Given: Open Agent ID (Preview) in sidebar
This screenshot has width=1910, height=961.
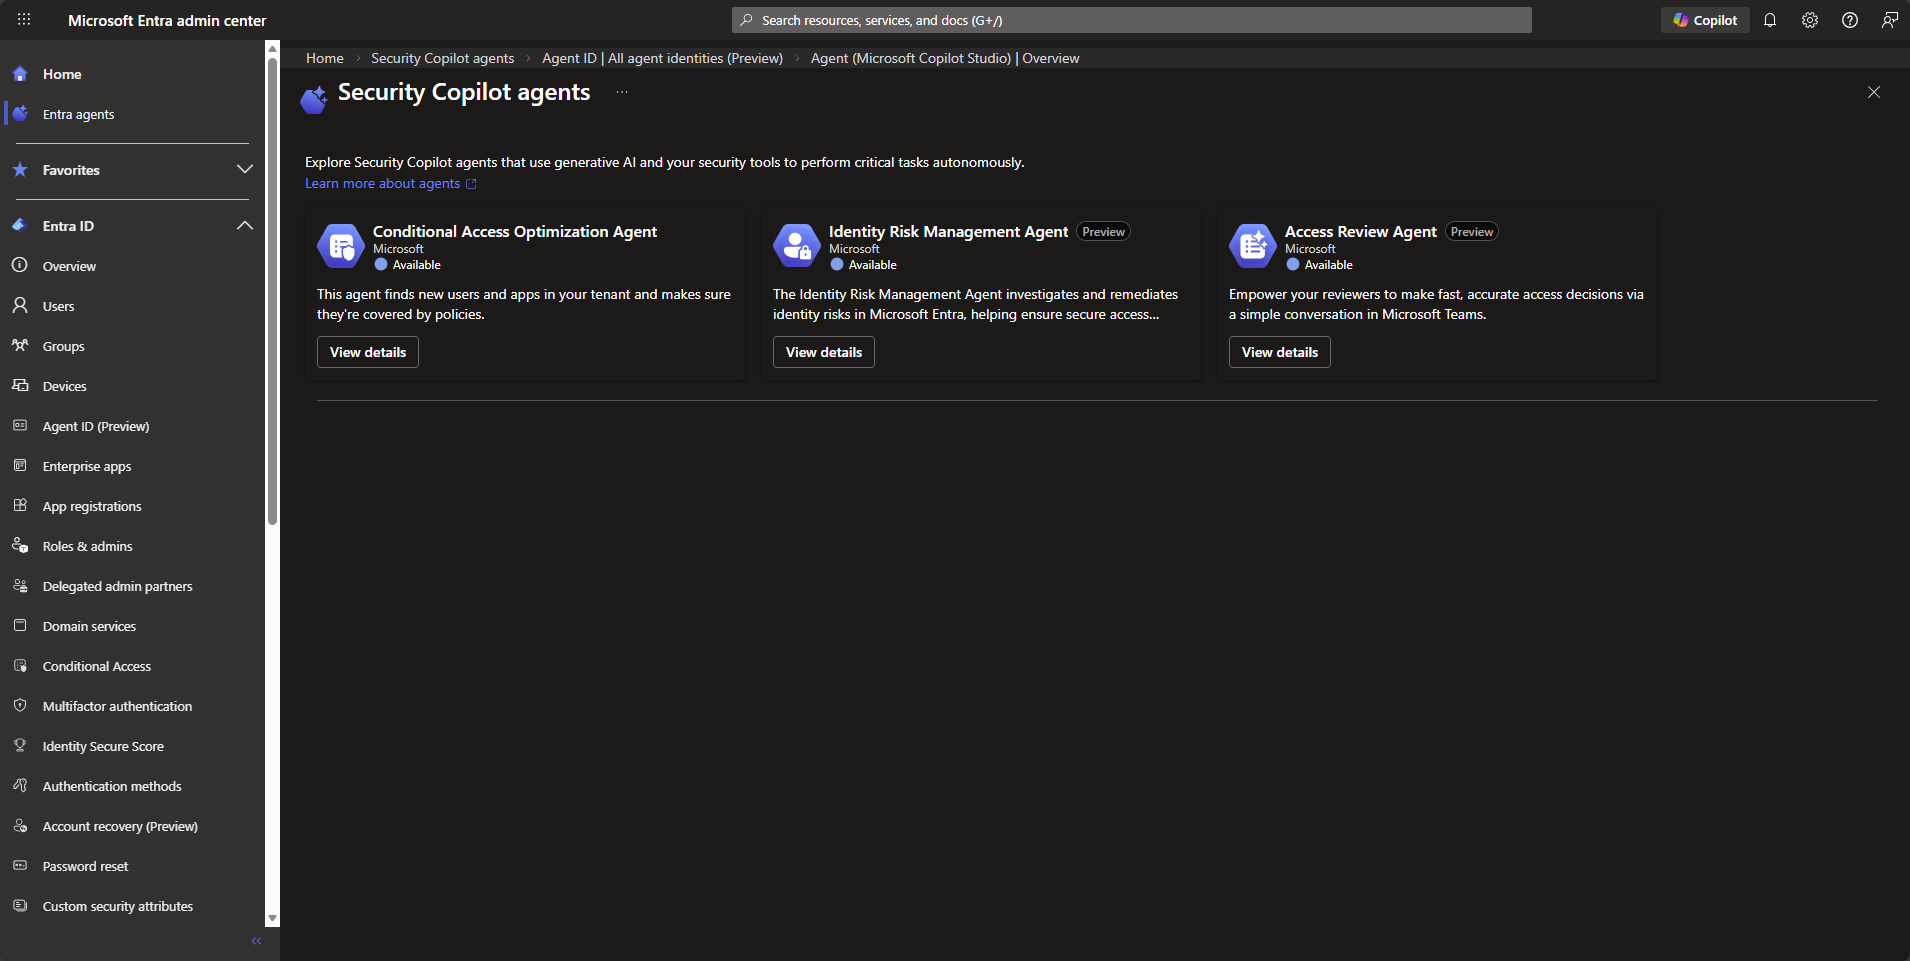Looking at the screenshot, I should click(96, 426).
